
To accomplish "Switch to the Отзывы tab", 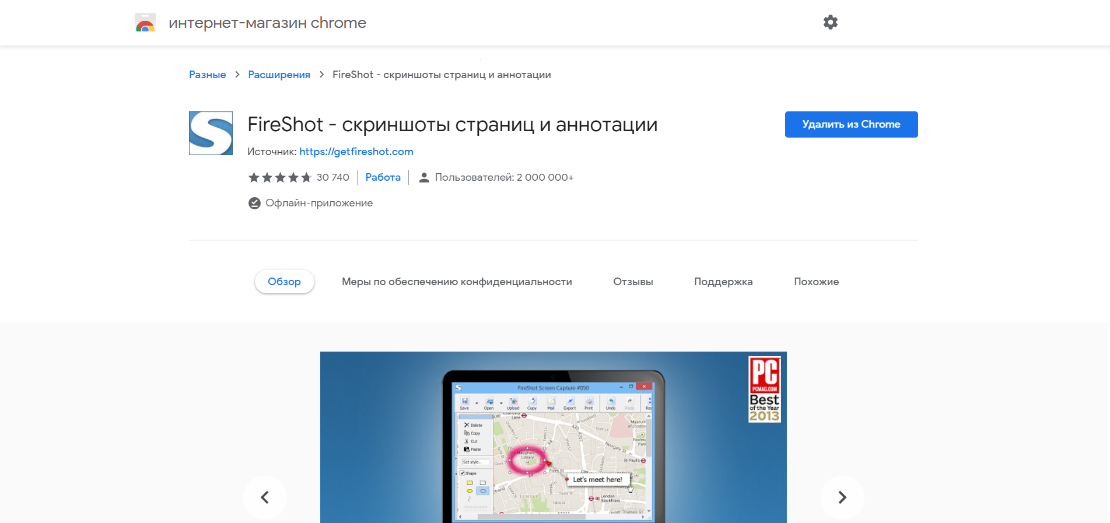I will tap(633, 282).
